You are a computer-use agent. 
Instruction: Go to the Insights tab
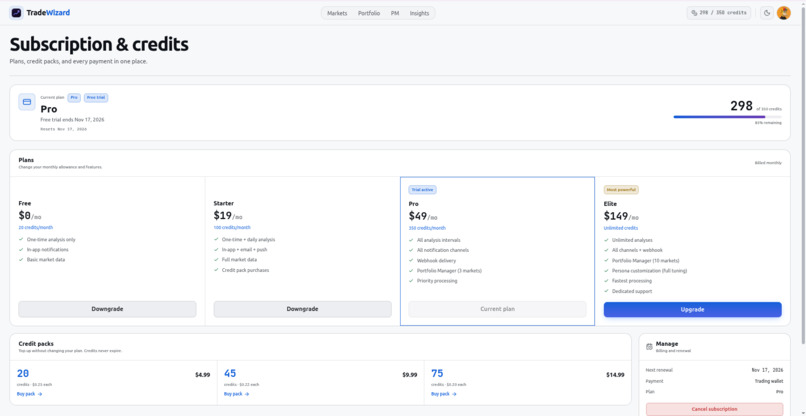(x=419, y=13)
